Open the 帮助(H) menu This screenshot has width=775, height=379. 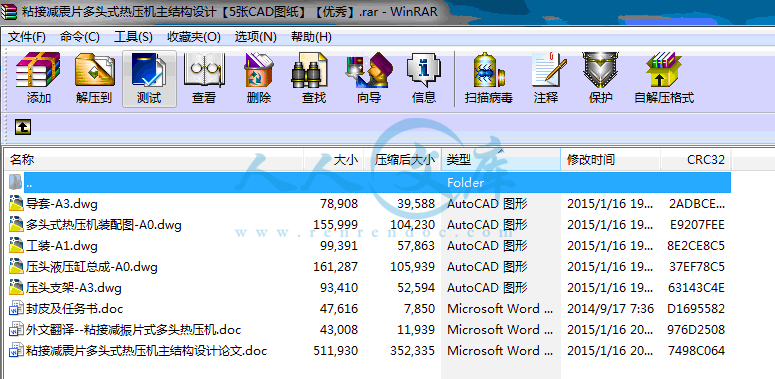[x=311, y=37]
